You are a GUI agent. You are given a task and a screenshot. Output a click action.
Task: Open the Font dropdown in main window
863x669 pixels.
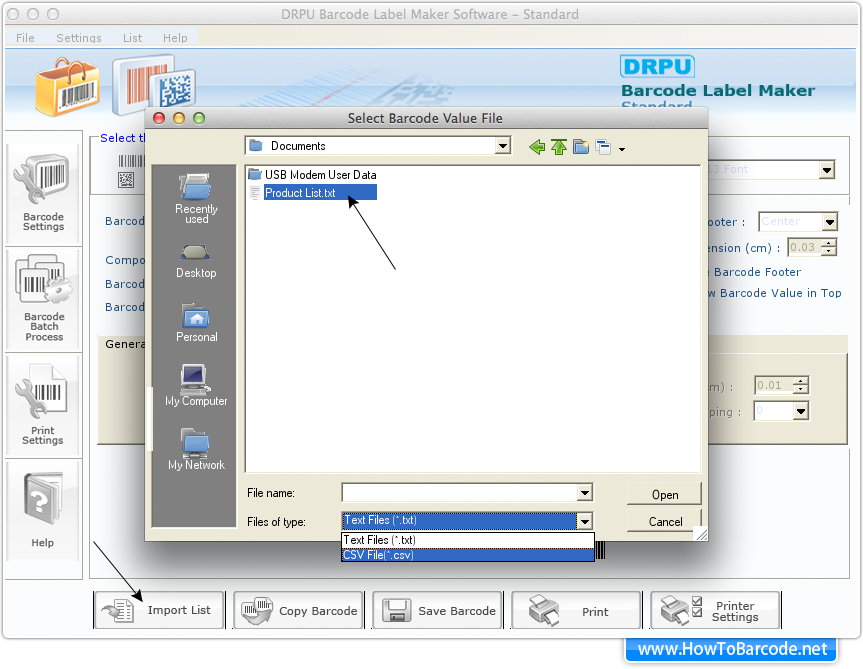[827, 170]
